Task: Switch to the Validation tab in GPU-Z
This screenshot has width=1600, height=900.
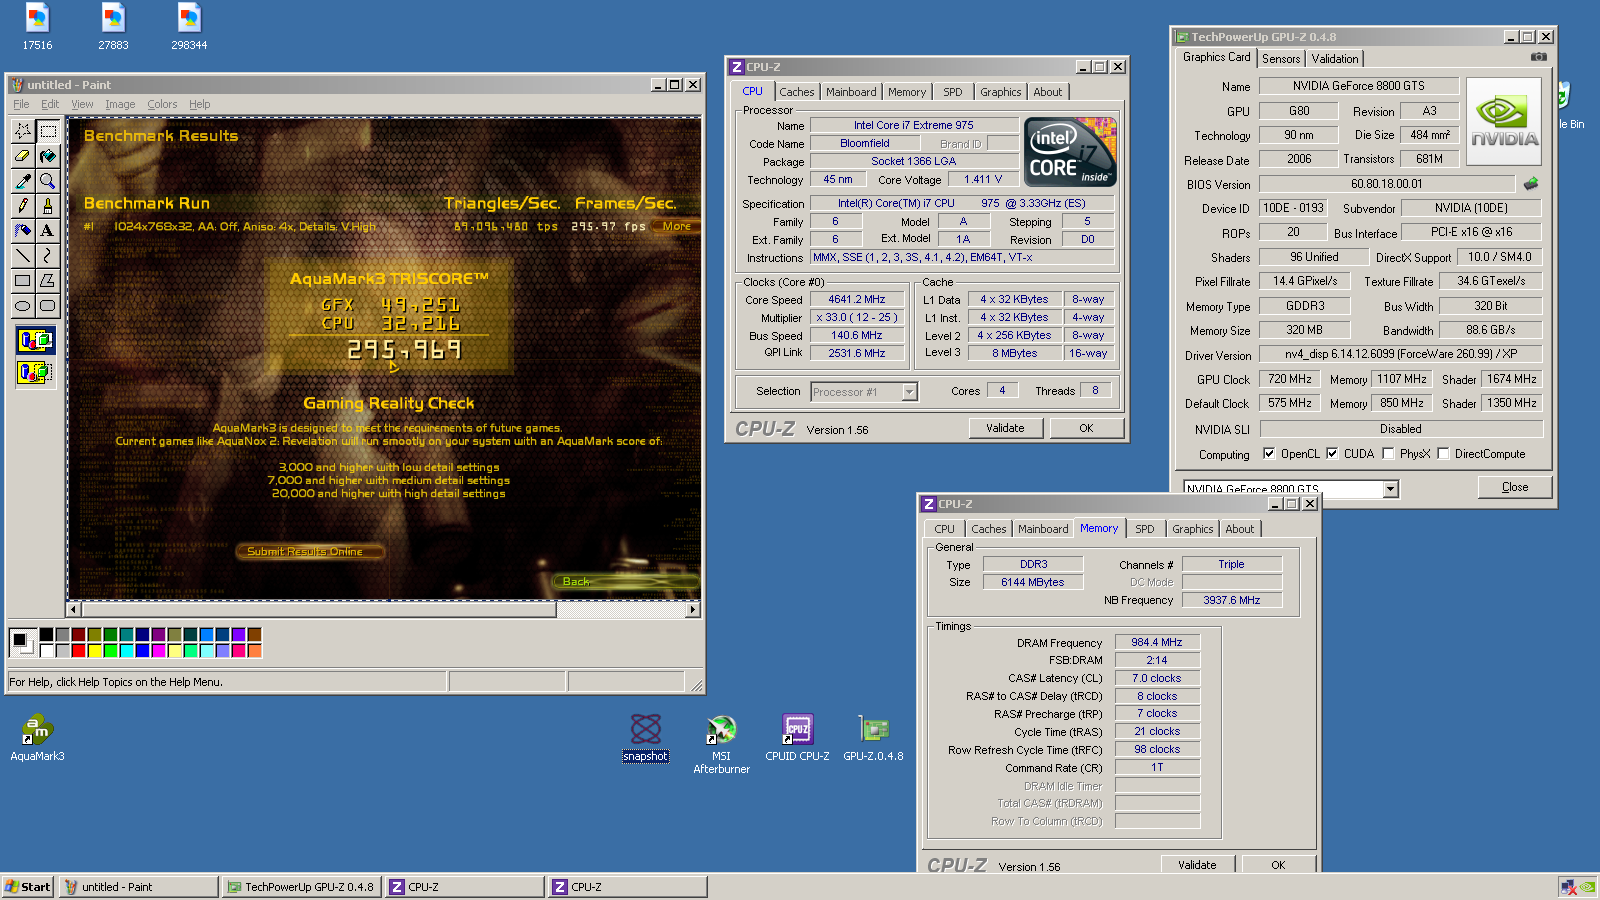Action: (x=1335, y=59)
